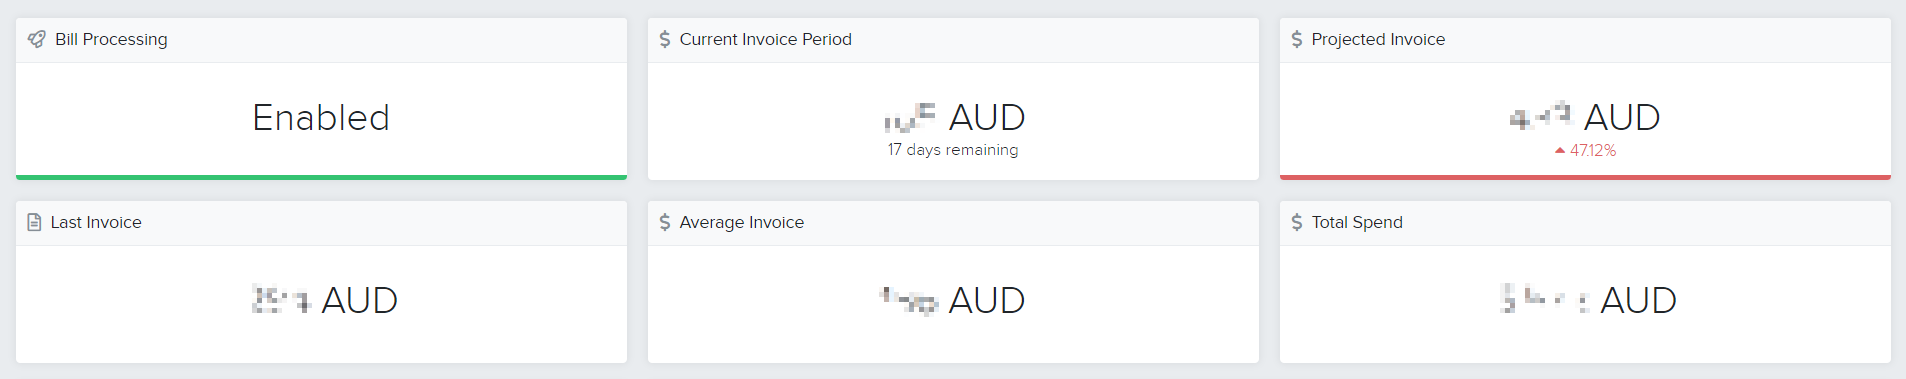Click the Projected Invoice AUD amount
This screenshot has width=1906, height=379.
1585,118
